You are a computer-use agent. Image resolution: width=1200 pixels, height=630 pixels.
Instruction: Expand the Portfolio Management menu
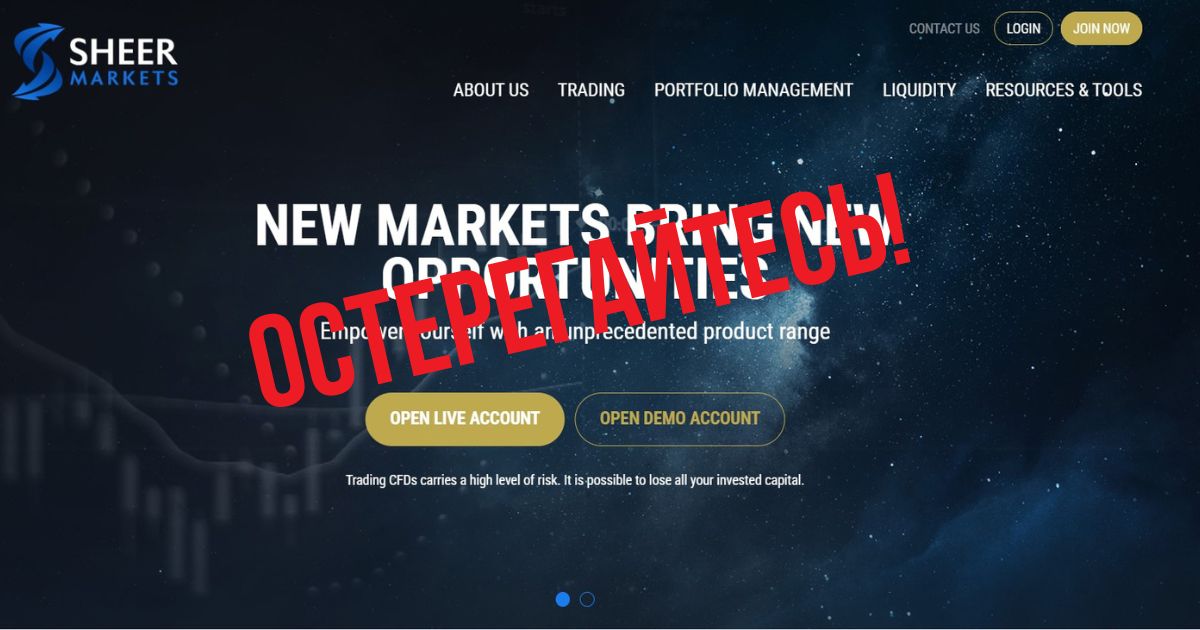coord(753,90)
